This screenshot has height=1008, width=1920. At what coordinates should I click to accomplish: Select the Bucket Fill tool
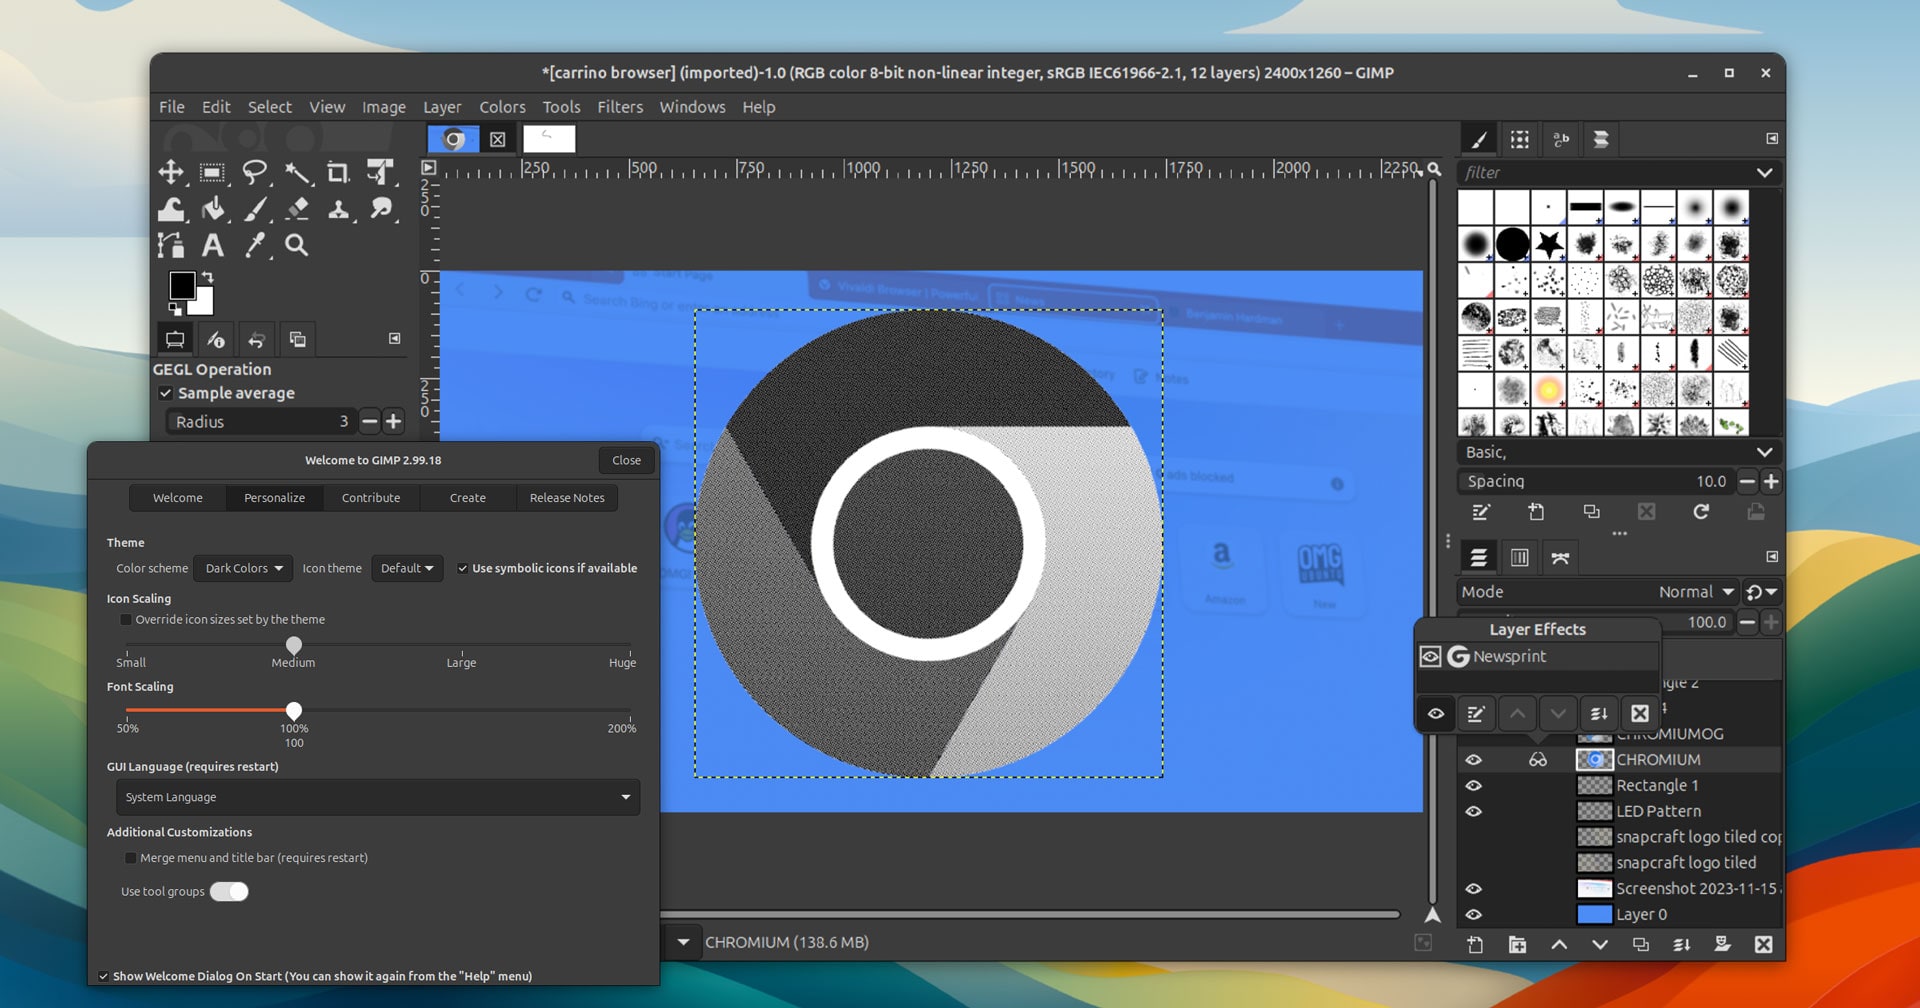pos(212,209)
